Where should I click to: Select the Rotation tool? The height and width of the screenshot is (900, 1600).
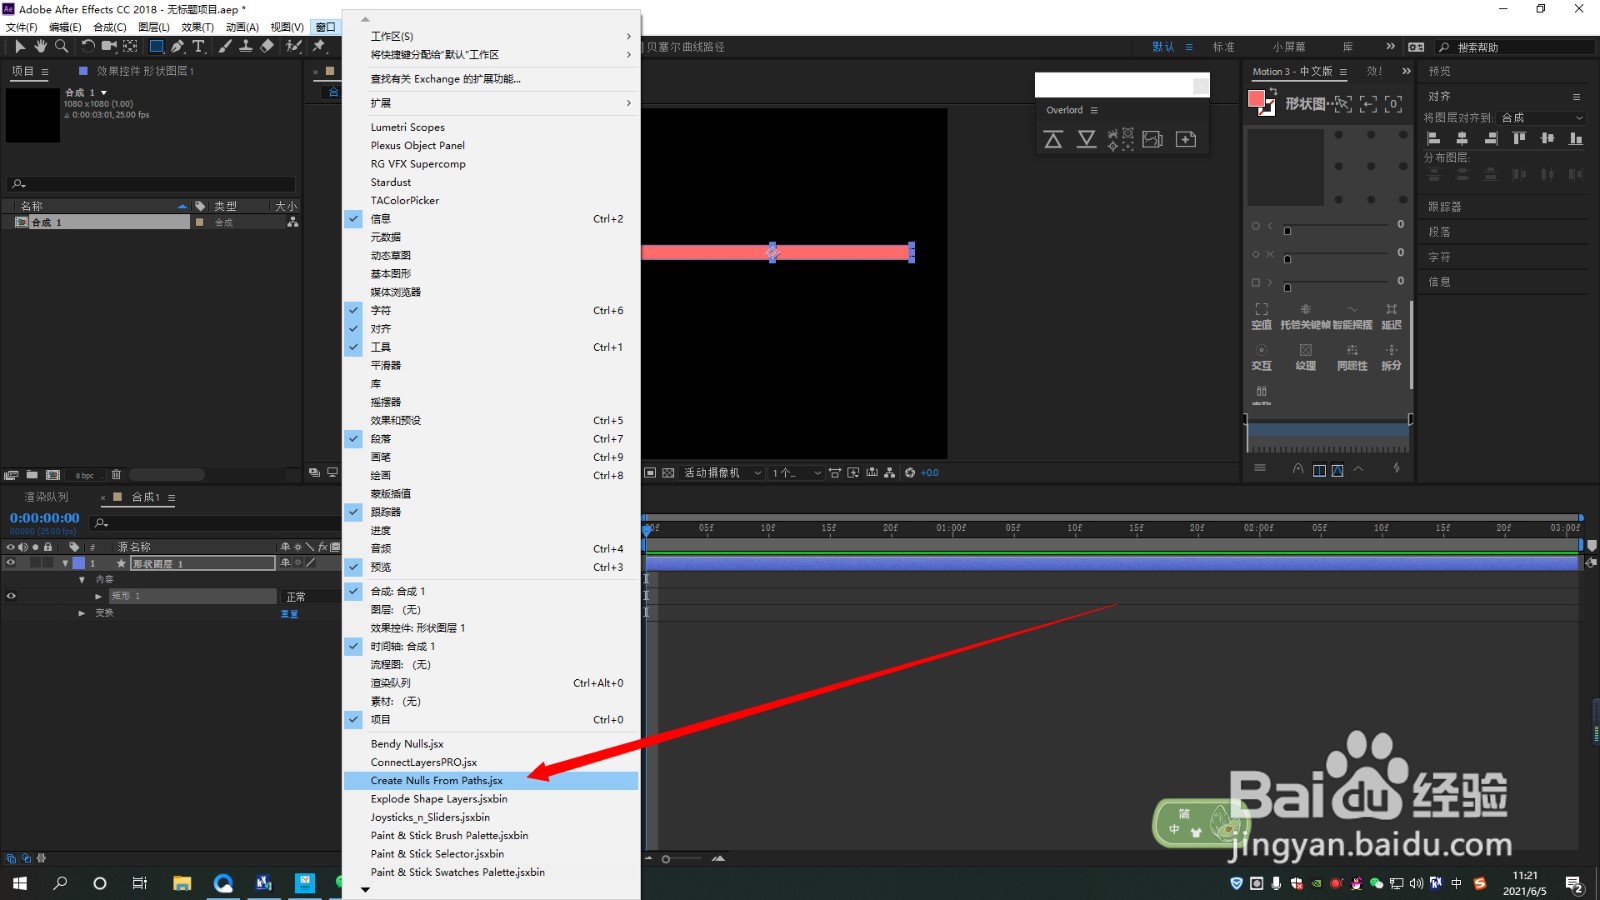[88, 46]
